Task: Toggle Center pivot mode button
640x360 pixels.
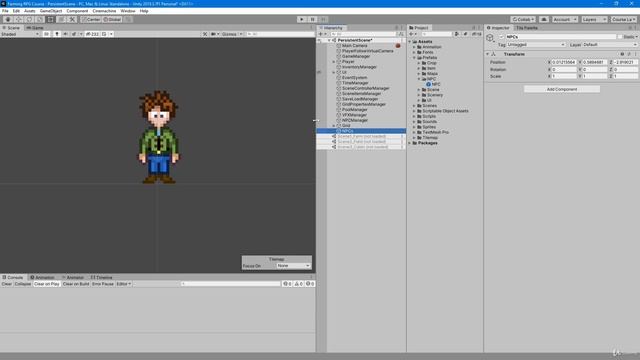Action: [91, 19]
